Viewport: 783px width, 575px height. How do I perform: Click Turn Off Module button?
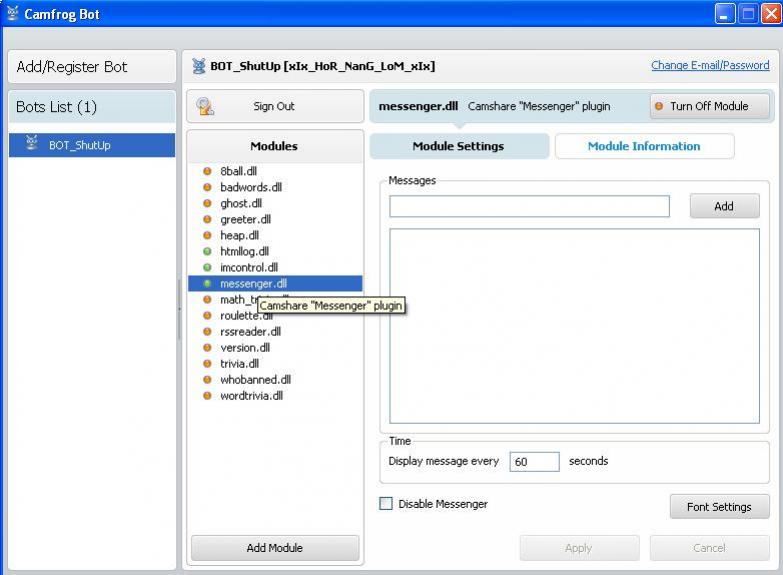(x=710, y=106)
